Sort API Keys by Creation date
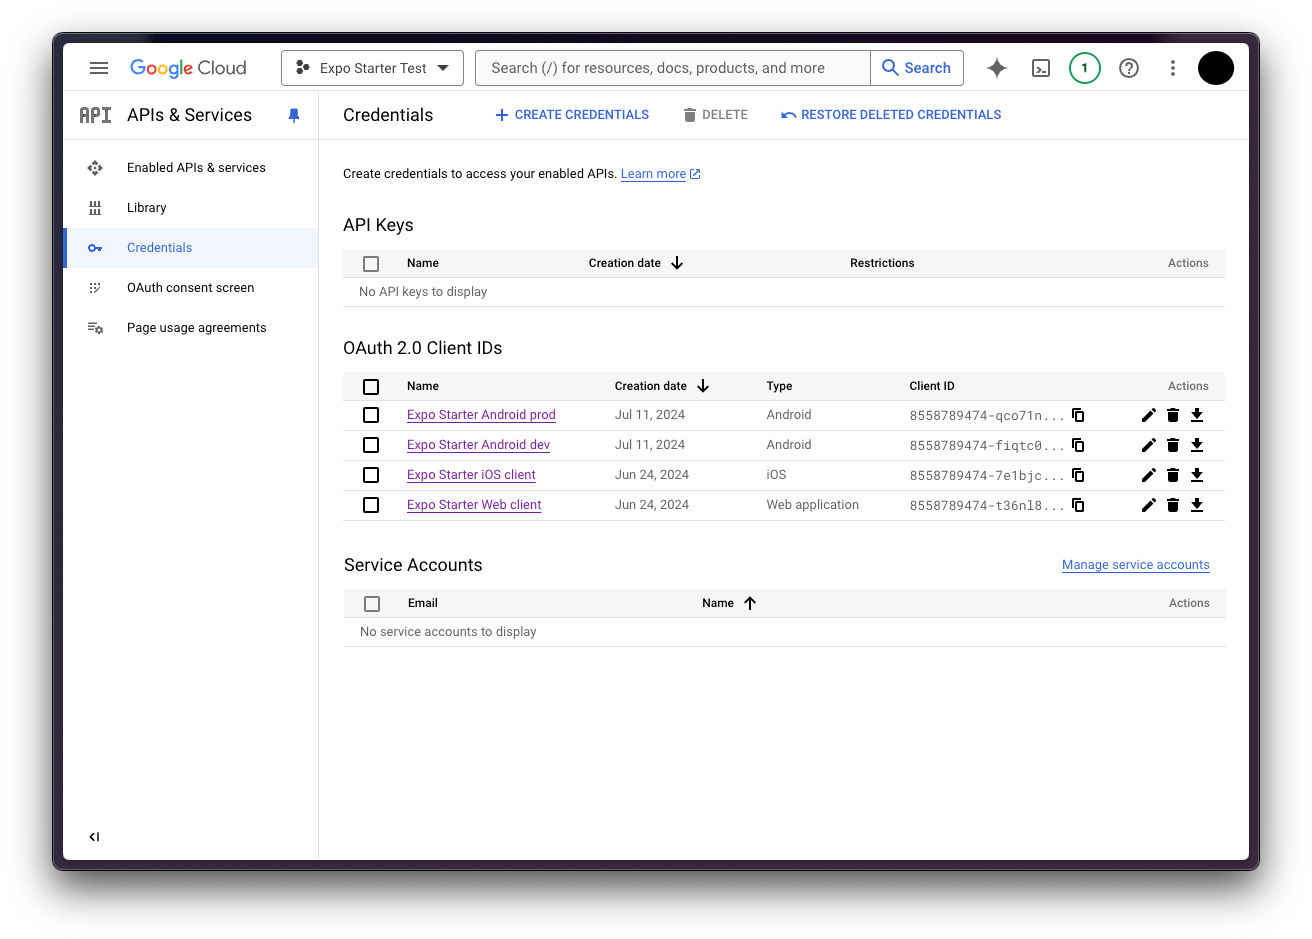The height and width of the screenshot is (939, 1312). click(x=636, y=263)
